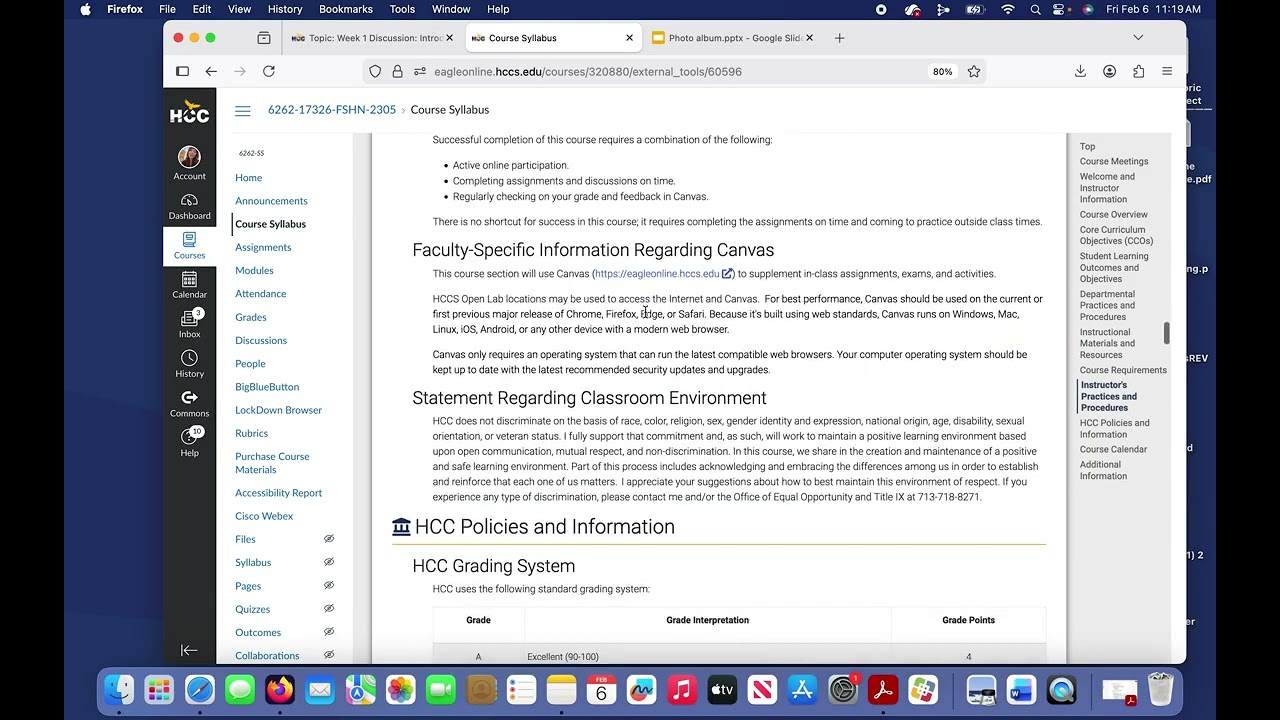1280x720 pixels.
Task: Open the Bookmarks menu
Action: 346,9
